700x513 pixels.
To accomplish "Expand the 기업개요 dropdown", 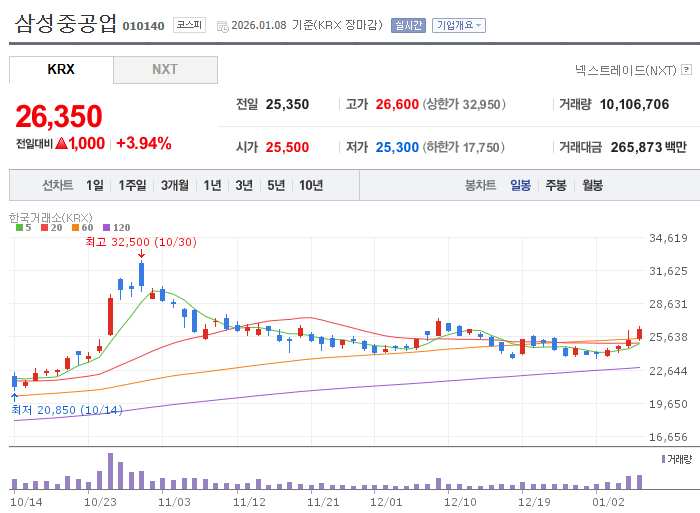I will click(459, 25).
